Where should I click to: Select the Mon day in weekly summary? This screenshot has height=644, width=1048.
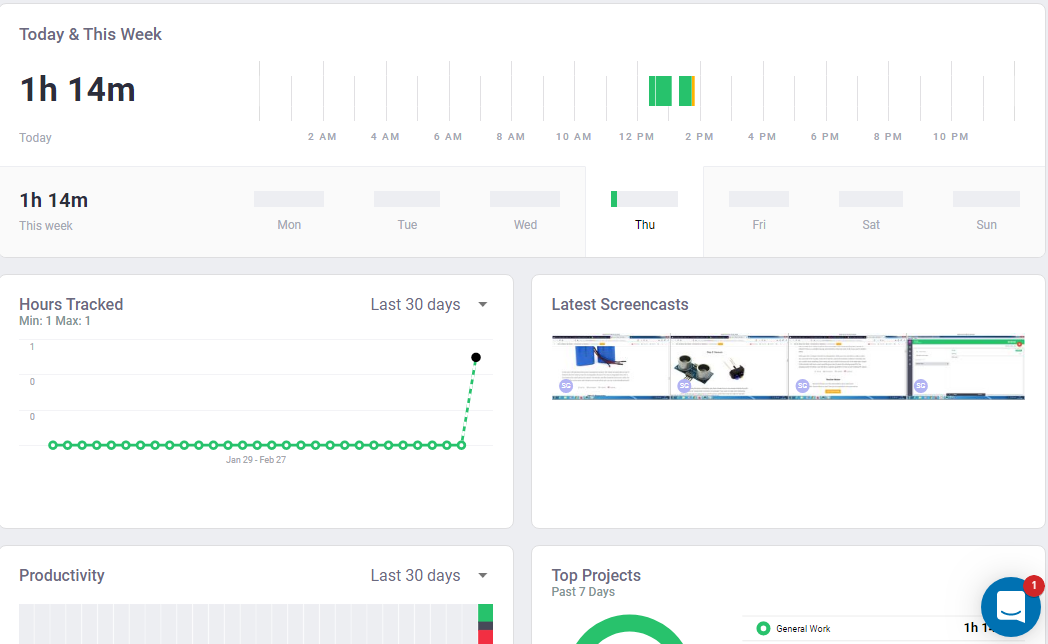click(x=289, y=211)
